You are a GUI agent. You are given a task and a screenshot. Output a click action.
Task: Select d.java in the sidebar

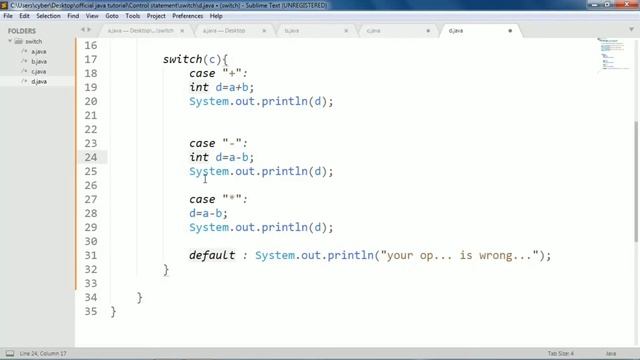coord(39,81)
